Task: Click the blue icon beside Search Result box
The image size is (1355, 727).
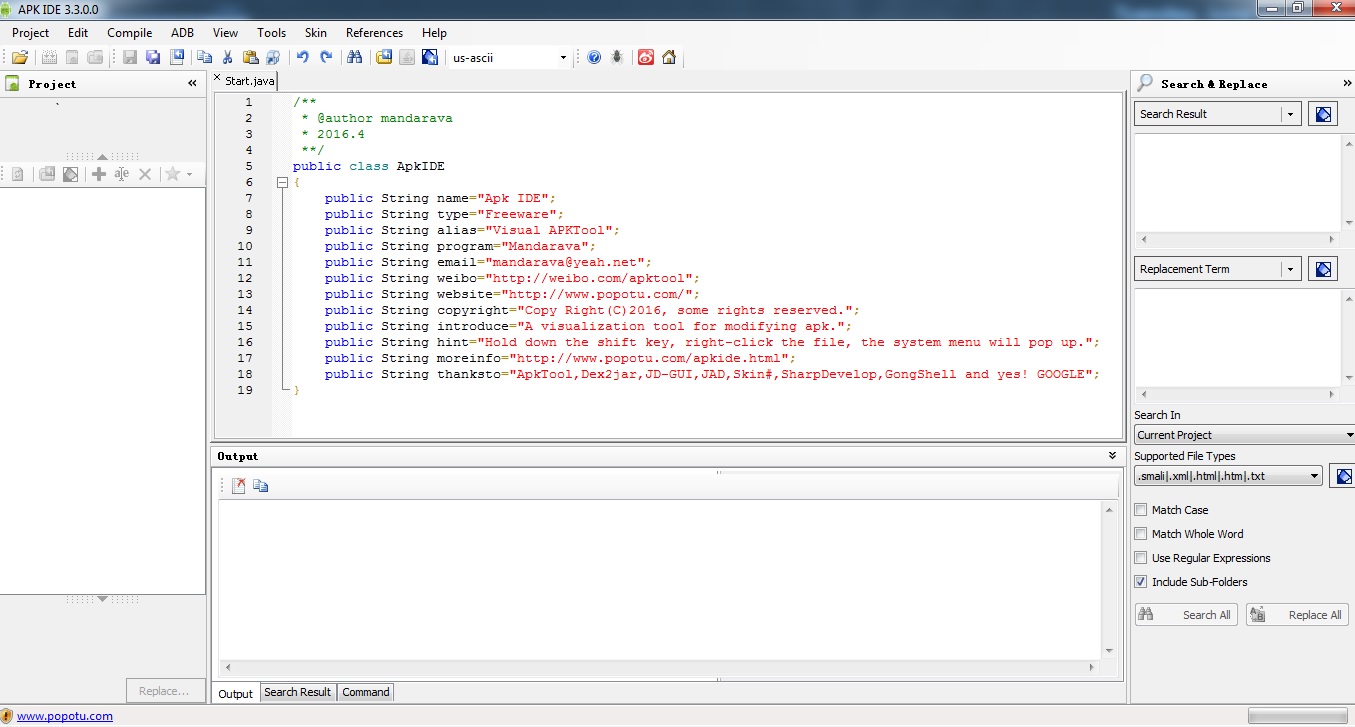Action: (1323, 114)
